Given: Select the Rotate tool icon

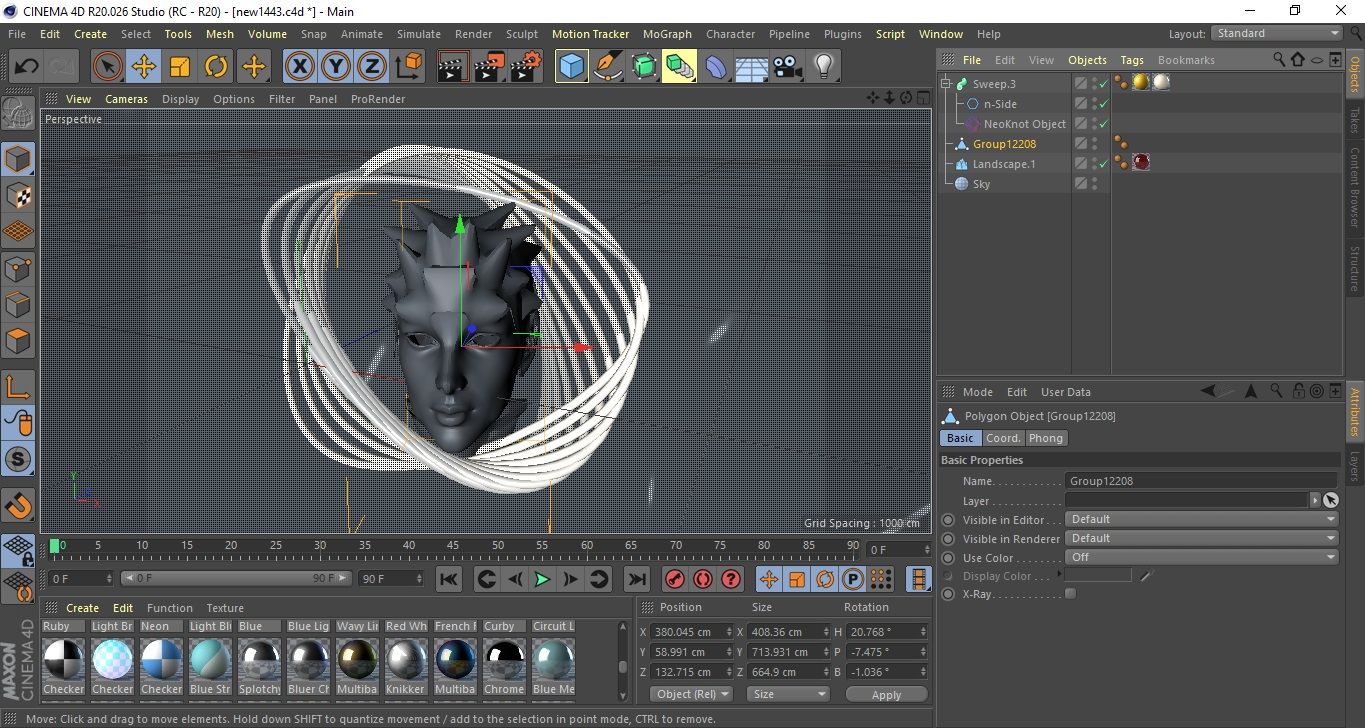Looking at the screenshot, I should (x=216, y=67).
